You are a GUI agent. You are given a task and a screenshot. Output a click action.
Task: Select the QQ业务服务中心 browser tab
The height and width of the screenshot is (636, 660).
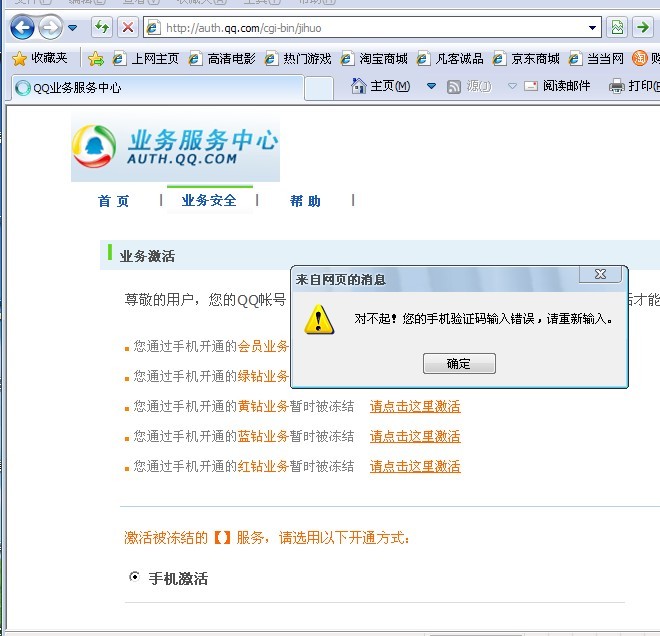158,88
